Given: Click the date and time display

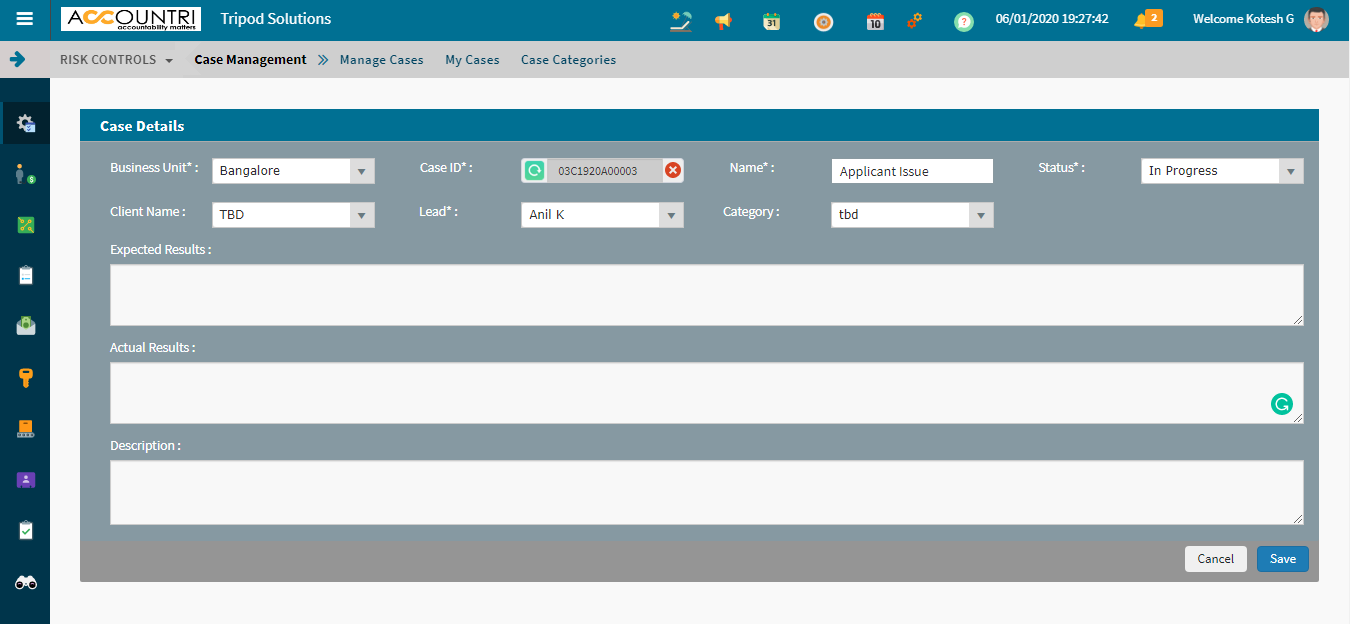Looking at the screenshot, I should tap(1052, 19).
